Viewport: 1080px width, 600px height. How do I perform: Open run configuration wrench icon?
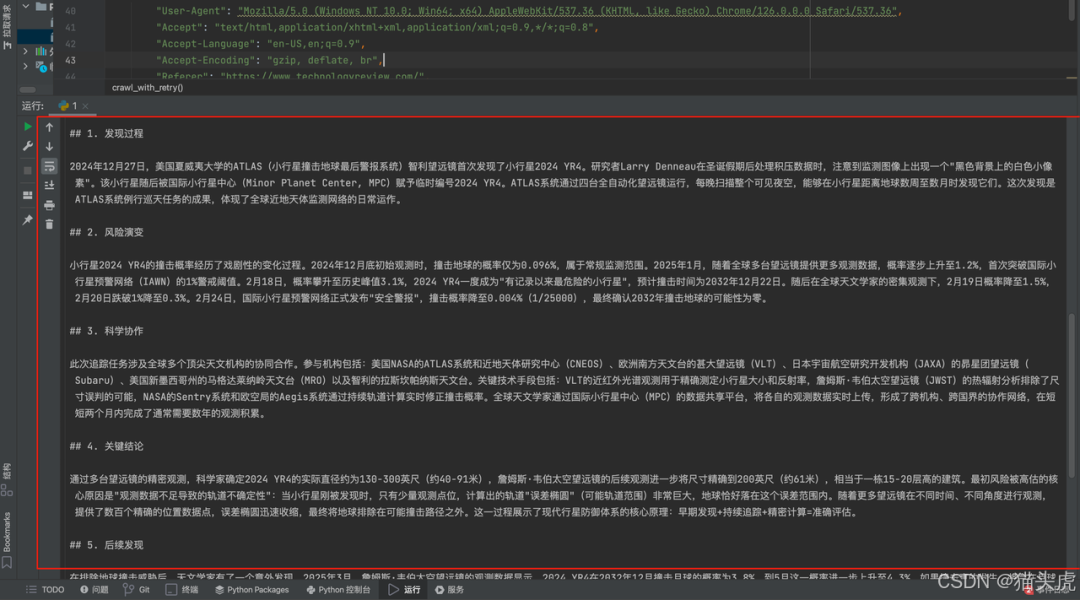tap(28, 146)
